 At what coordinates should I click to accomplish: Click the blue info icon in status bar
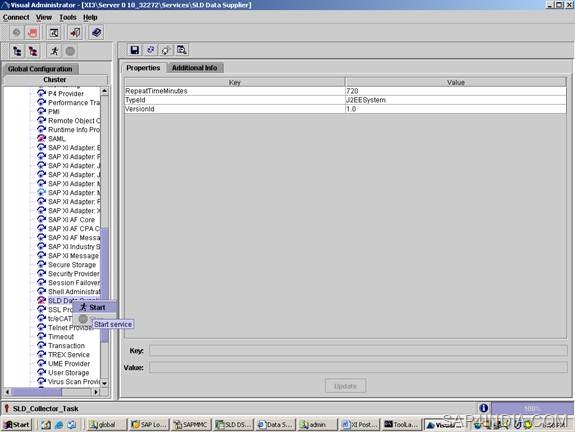click(x=483, y=408)
